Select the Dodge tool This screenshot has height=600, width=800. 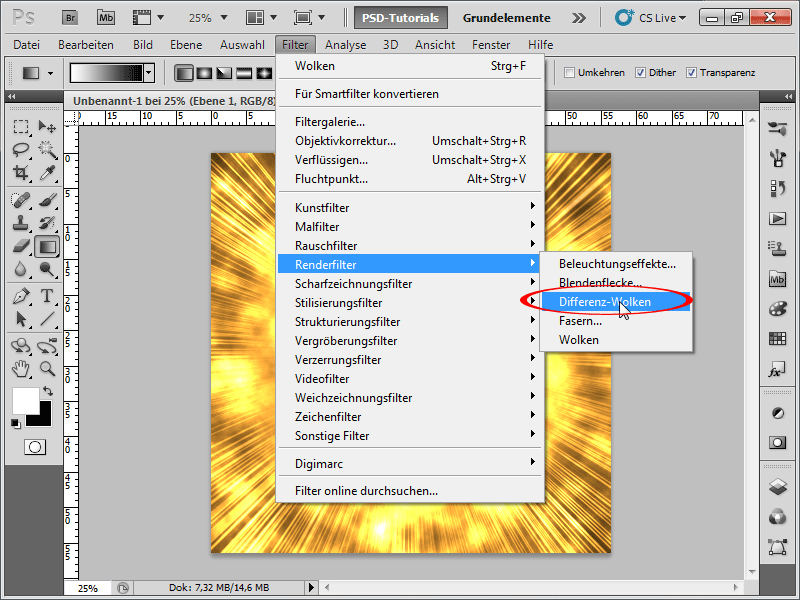pyautogui.click(x=47, y=269)
